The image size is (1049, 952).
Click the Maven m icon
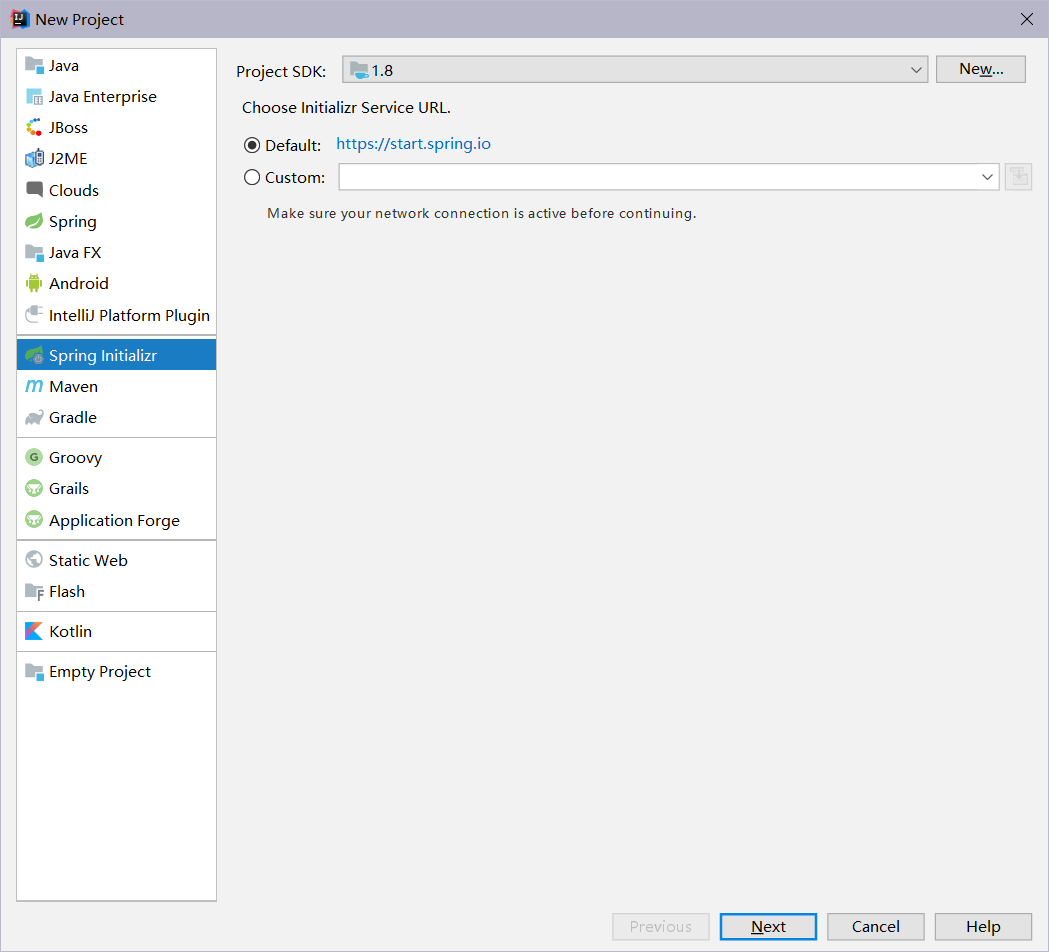tap(34, 386)
